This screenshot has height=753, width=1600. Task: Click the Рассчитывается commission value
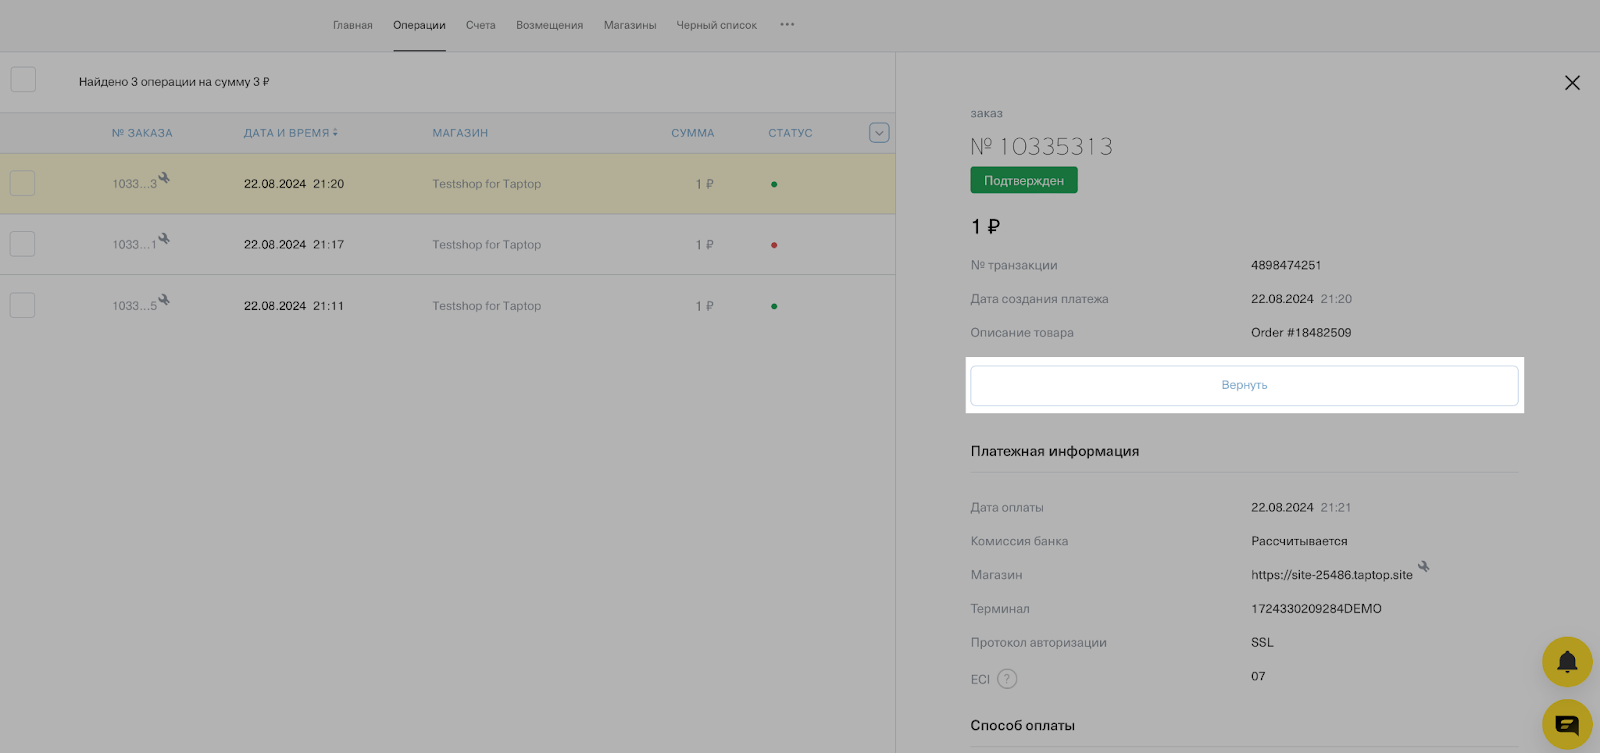(x=1299, y=541)
